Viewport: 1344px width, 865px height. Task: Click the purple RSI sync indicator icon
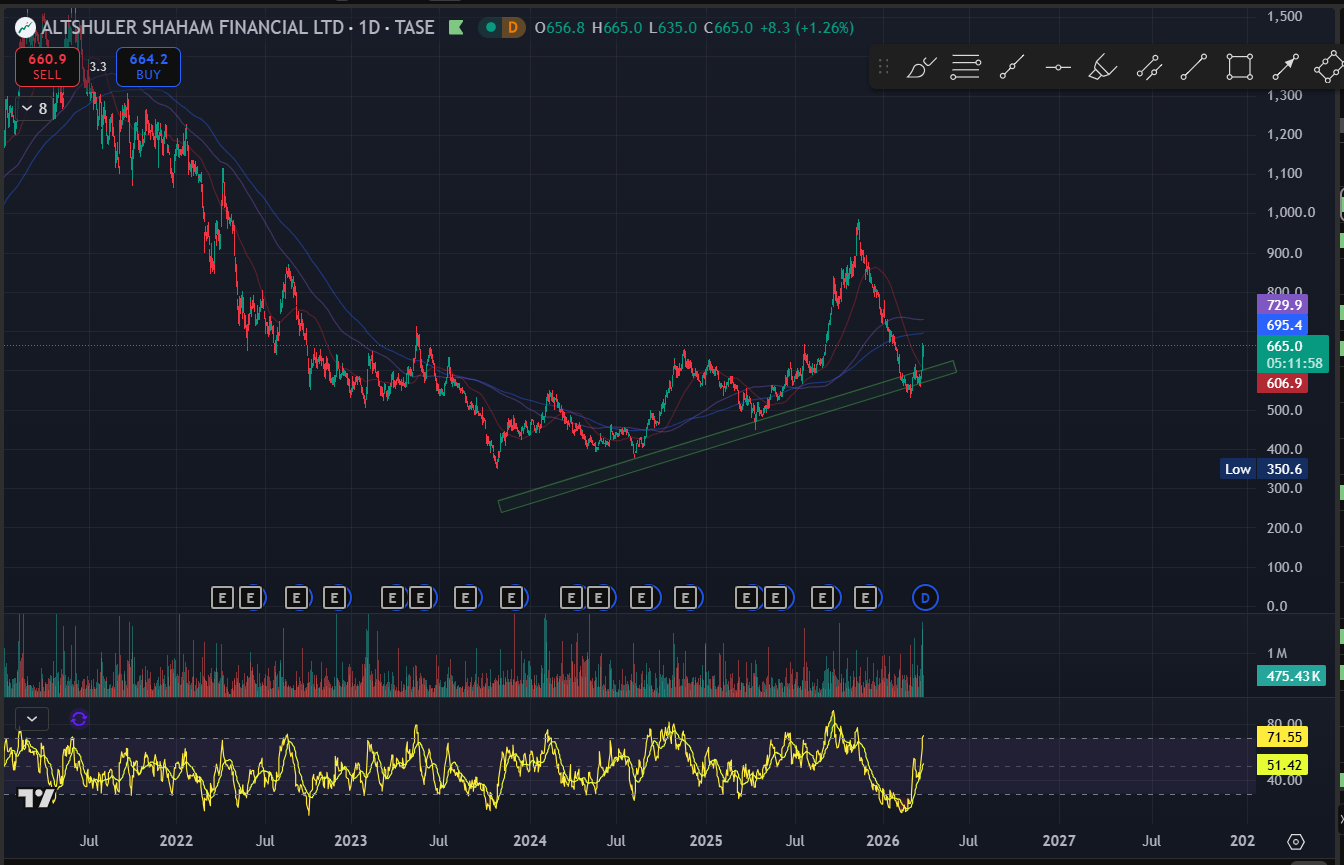pyautogui.click(x=79, y=718)
